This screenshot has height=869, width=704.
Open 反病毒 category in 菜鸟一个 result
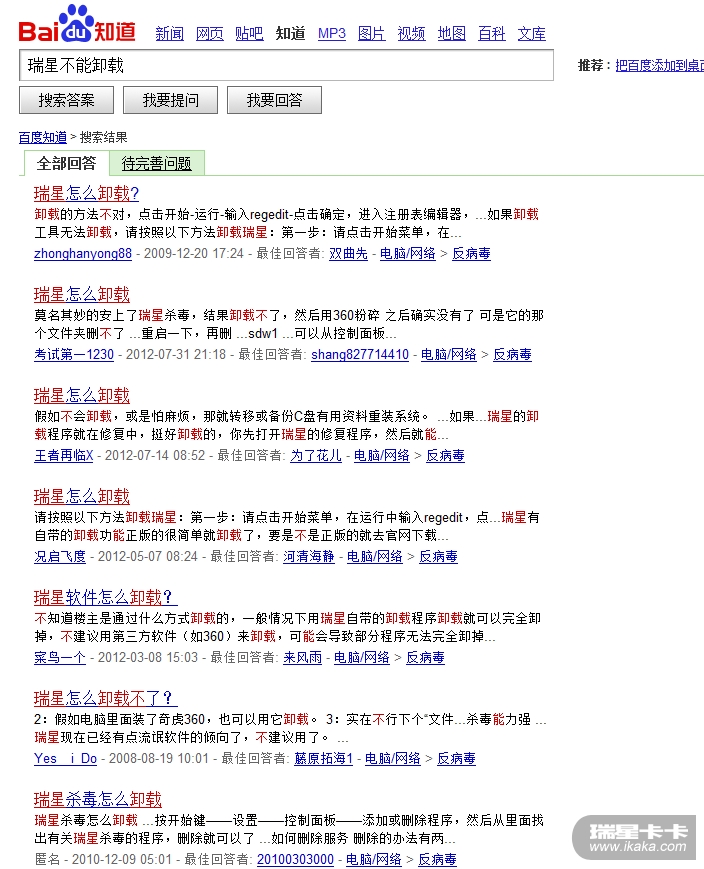point(425,657)
